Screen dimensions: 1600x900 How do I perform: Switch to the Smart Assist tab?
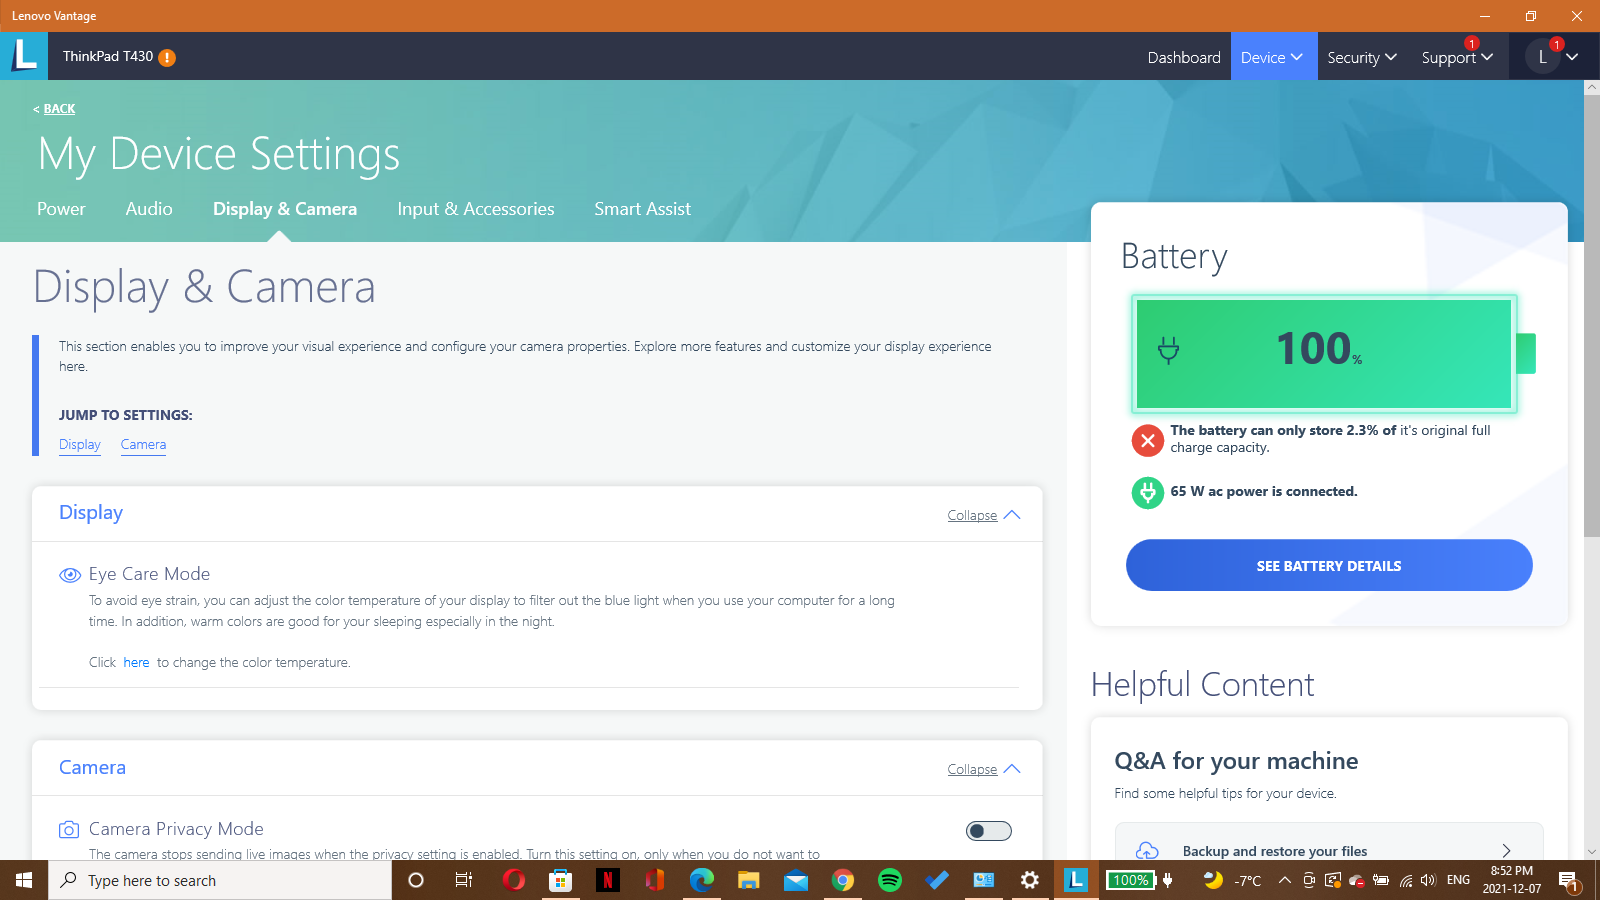point(642,209)
